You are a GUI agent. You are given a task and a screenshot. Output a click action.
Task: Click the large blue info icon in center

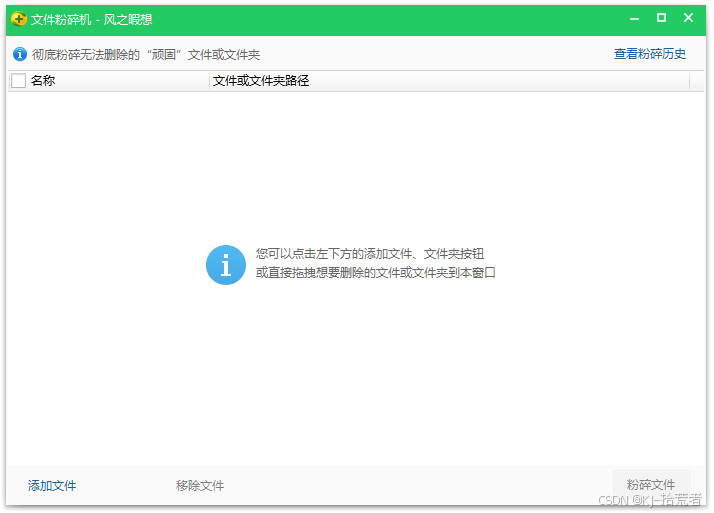click(x=226, y=264)
